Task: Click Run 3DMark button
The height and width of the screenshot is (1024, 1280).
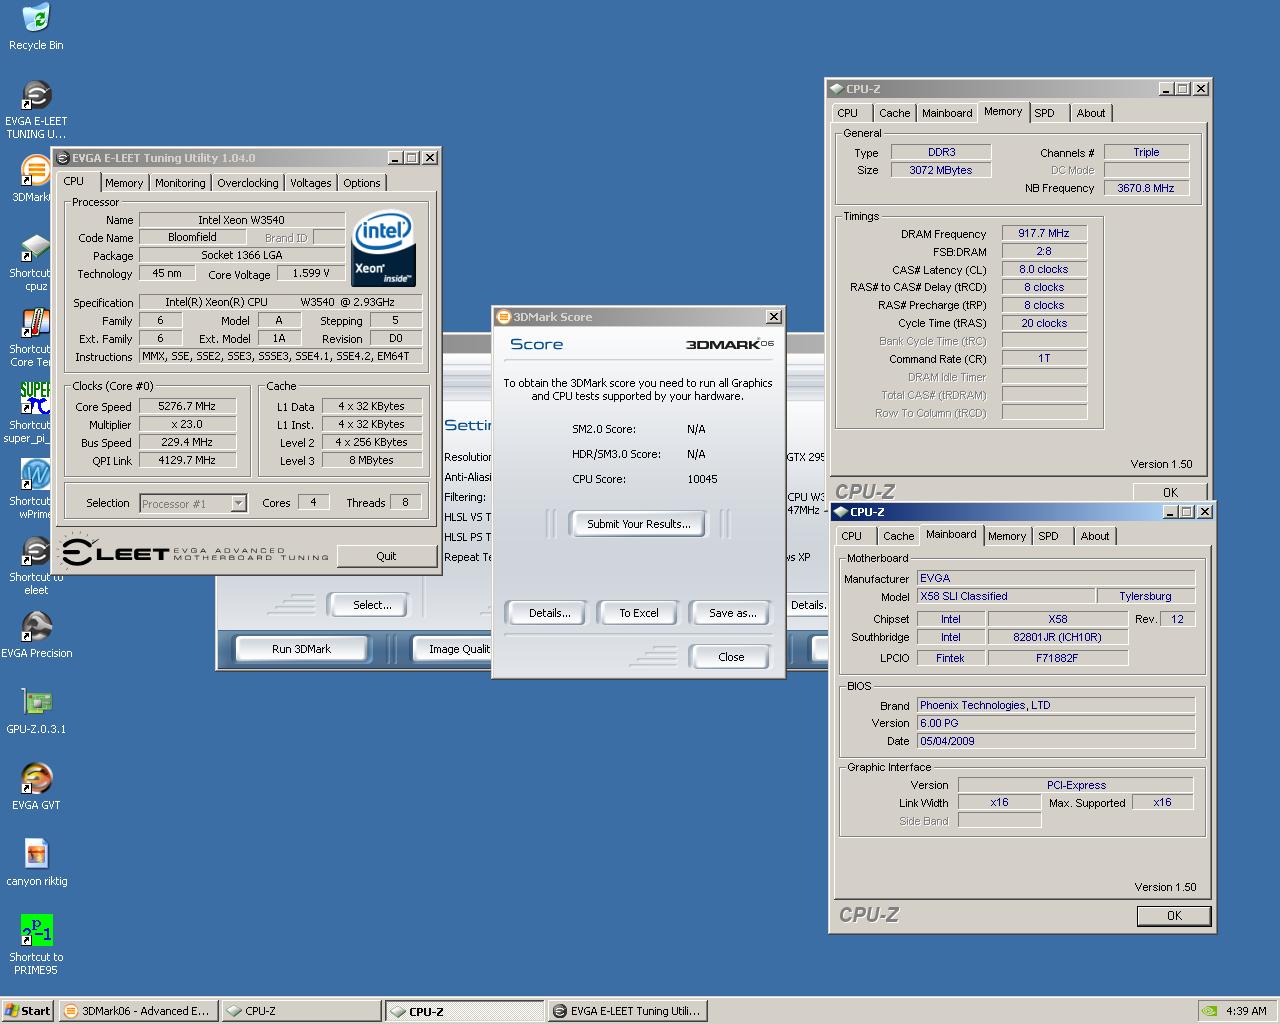Action: tap(301, 649)
